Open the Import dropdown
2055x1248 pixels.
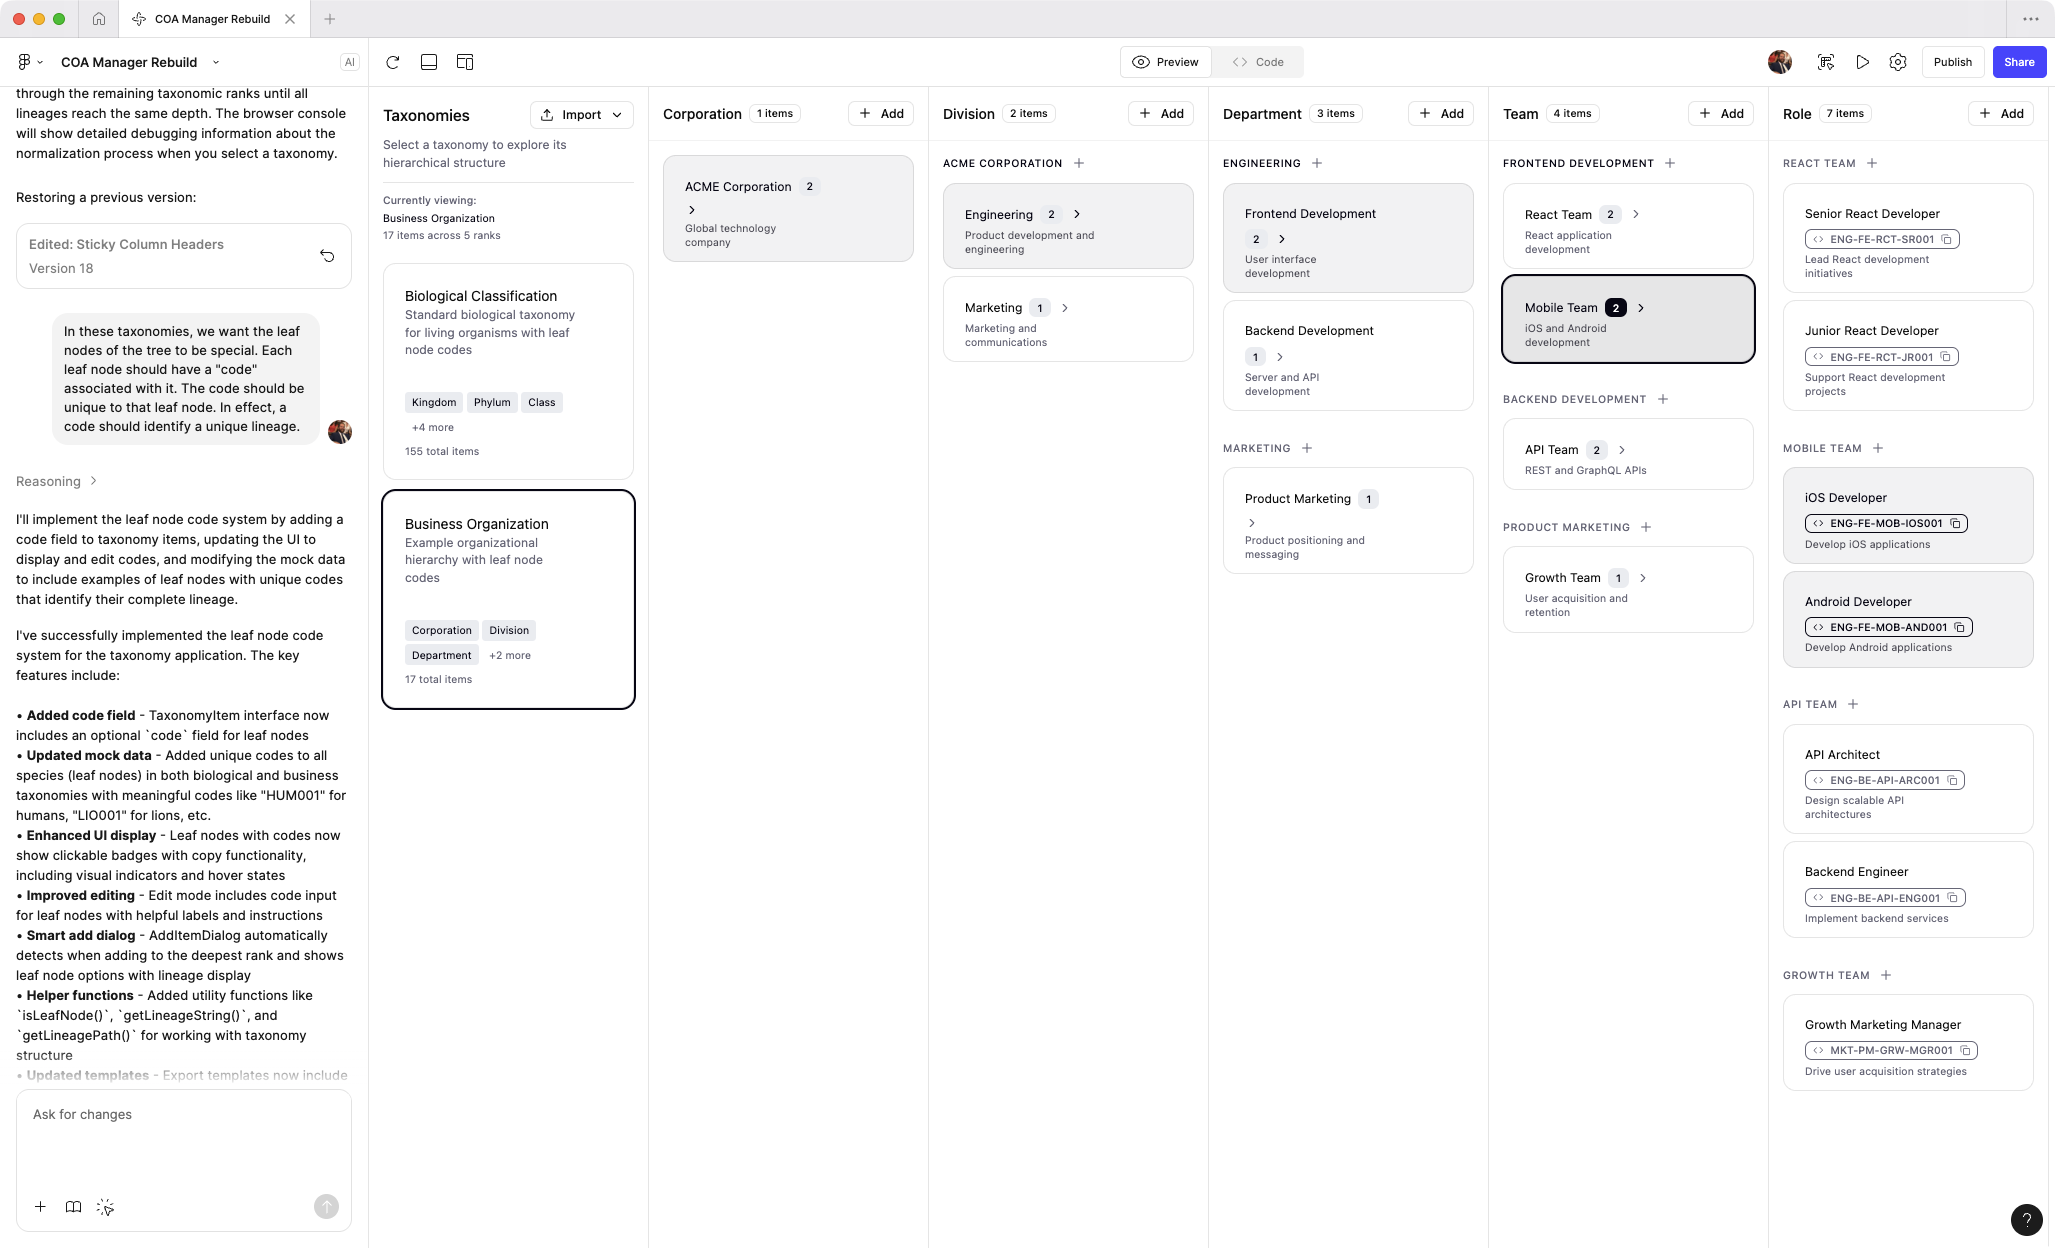click(581, 114)
